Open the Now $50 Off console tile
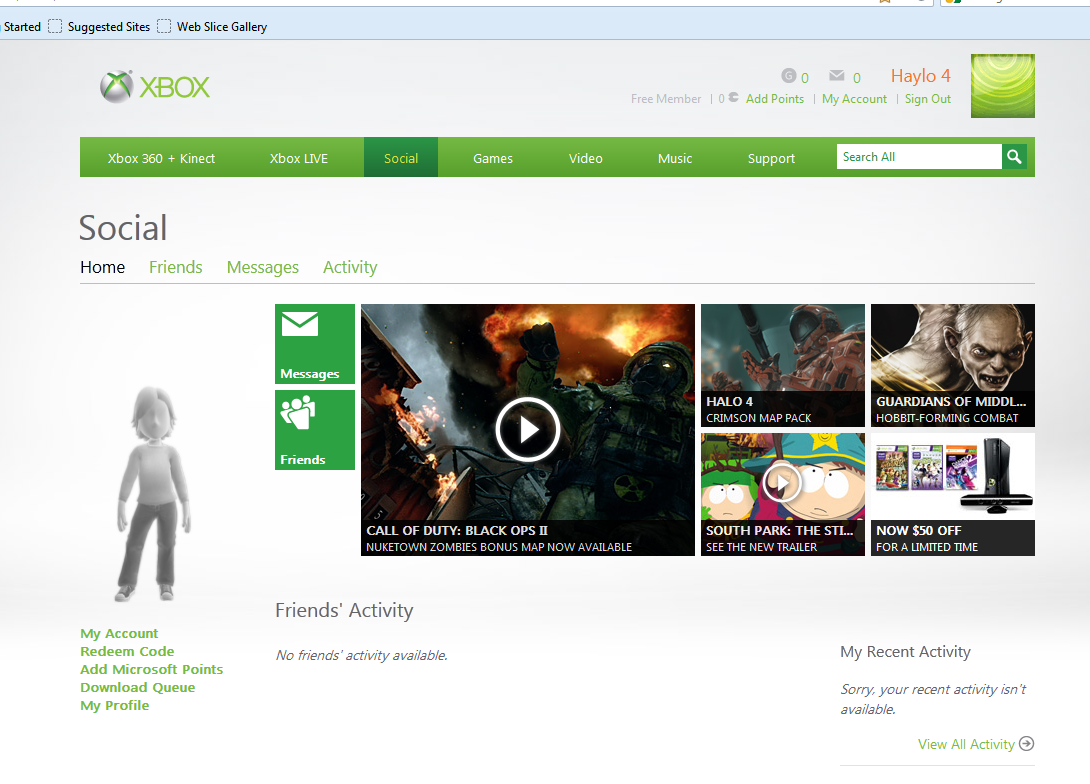 pos(952,494)
